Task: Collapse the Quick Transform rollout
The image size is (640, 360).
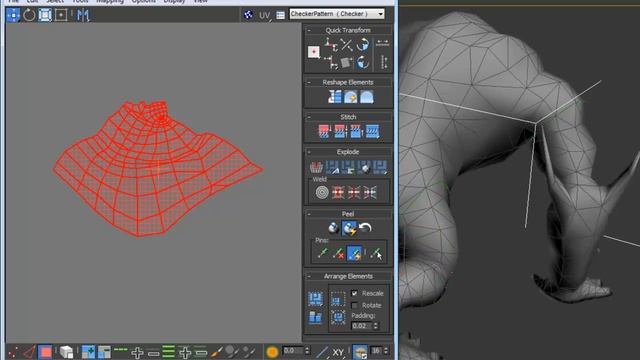Action: pyautogui.click(x=309, y=30)
